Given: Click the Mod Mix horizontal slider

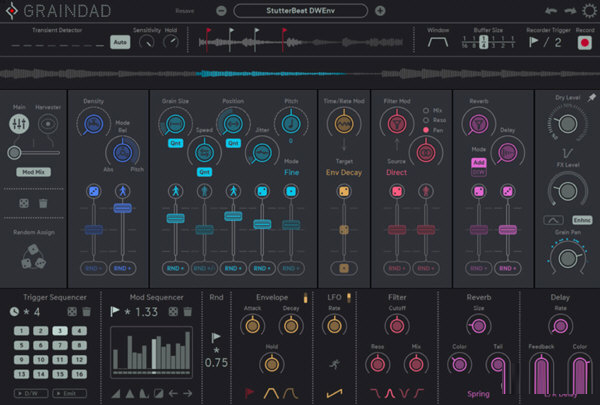Looking at the screenshot, I should [32, 152].
